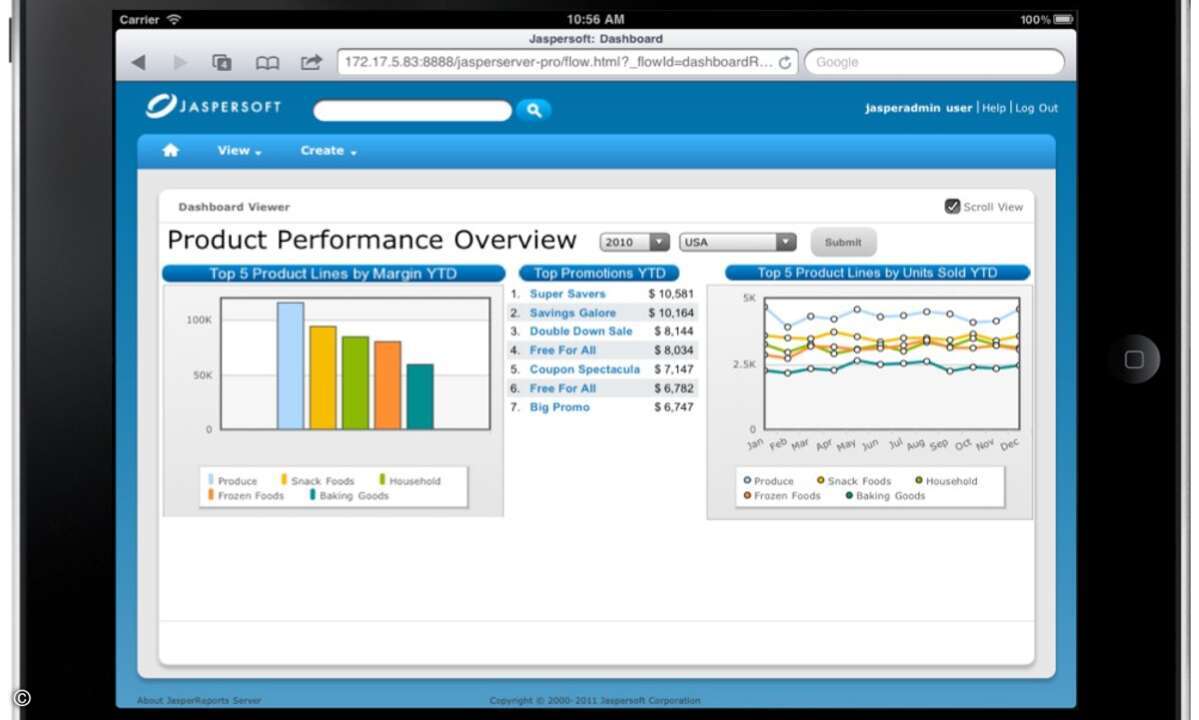Click the $ 6,747 value
The width and height of the screenshot is (1199, 720).
click(x=674, y=407)
